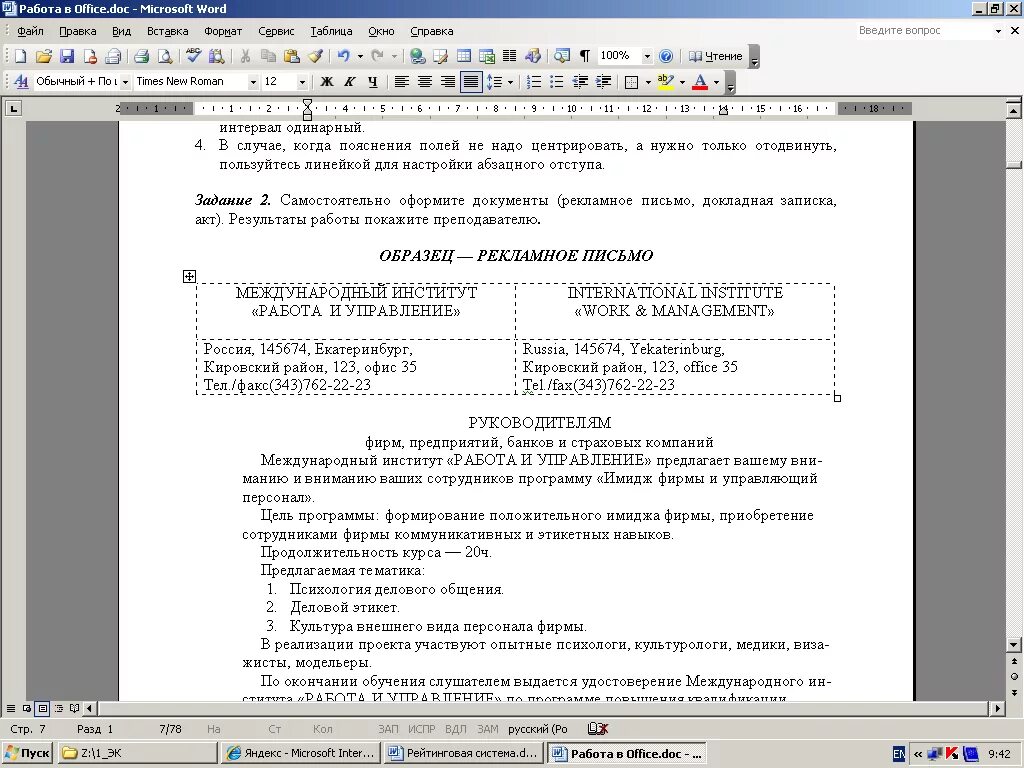The image size is (1024, 768).
Task: Click the Чтение reading mode button
Action: point(716,56)
